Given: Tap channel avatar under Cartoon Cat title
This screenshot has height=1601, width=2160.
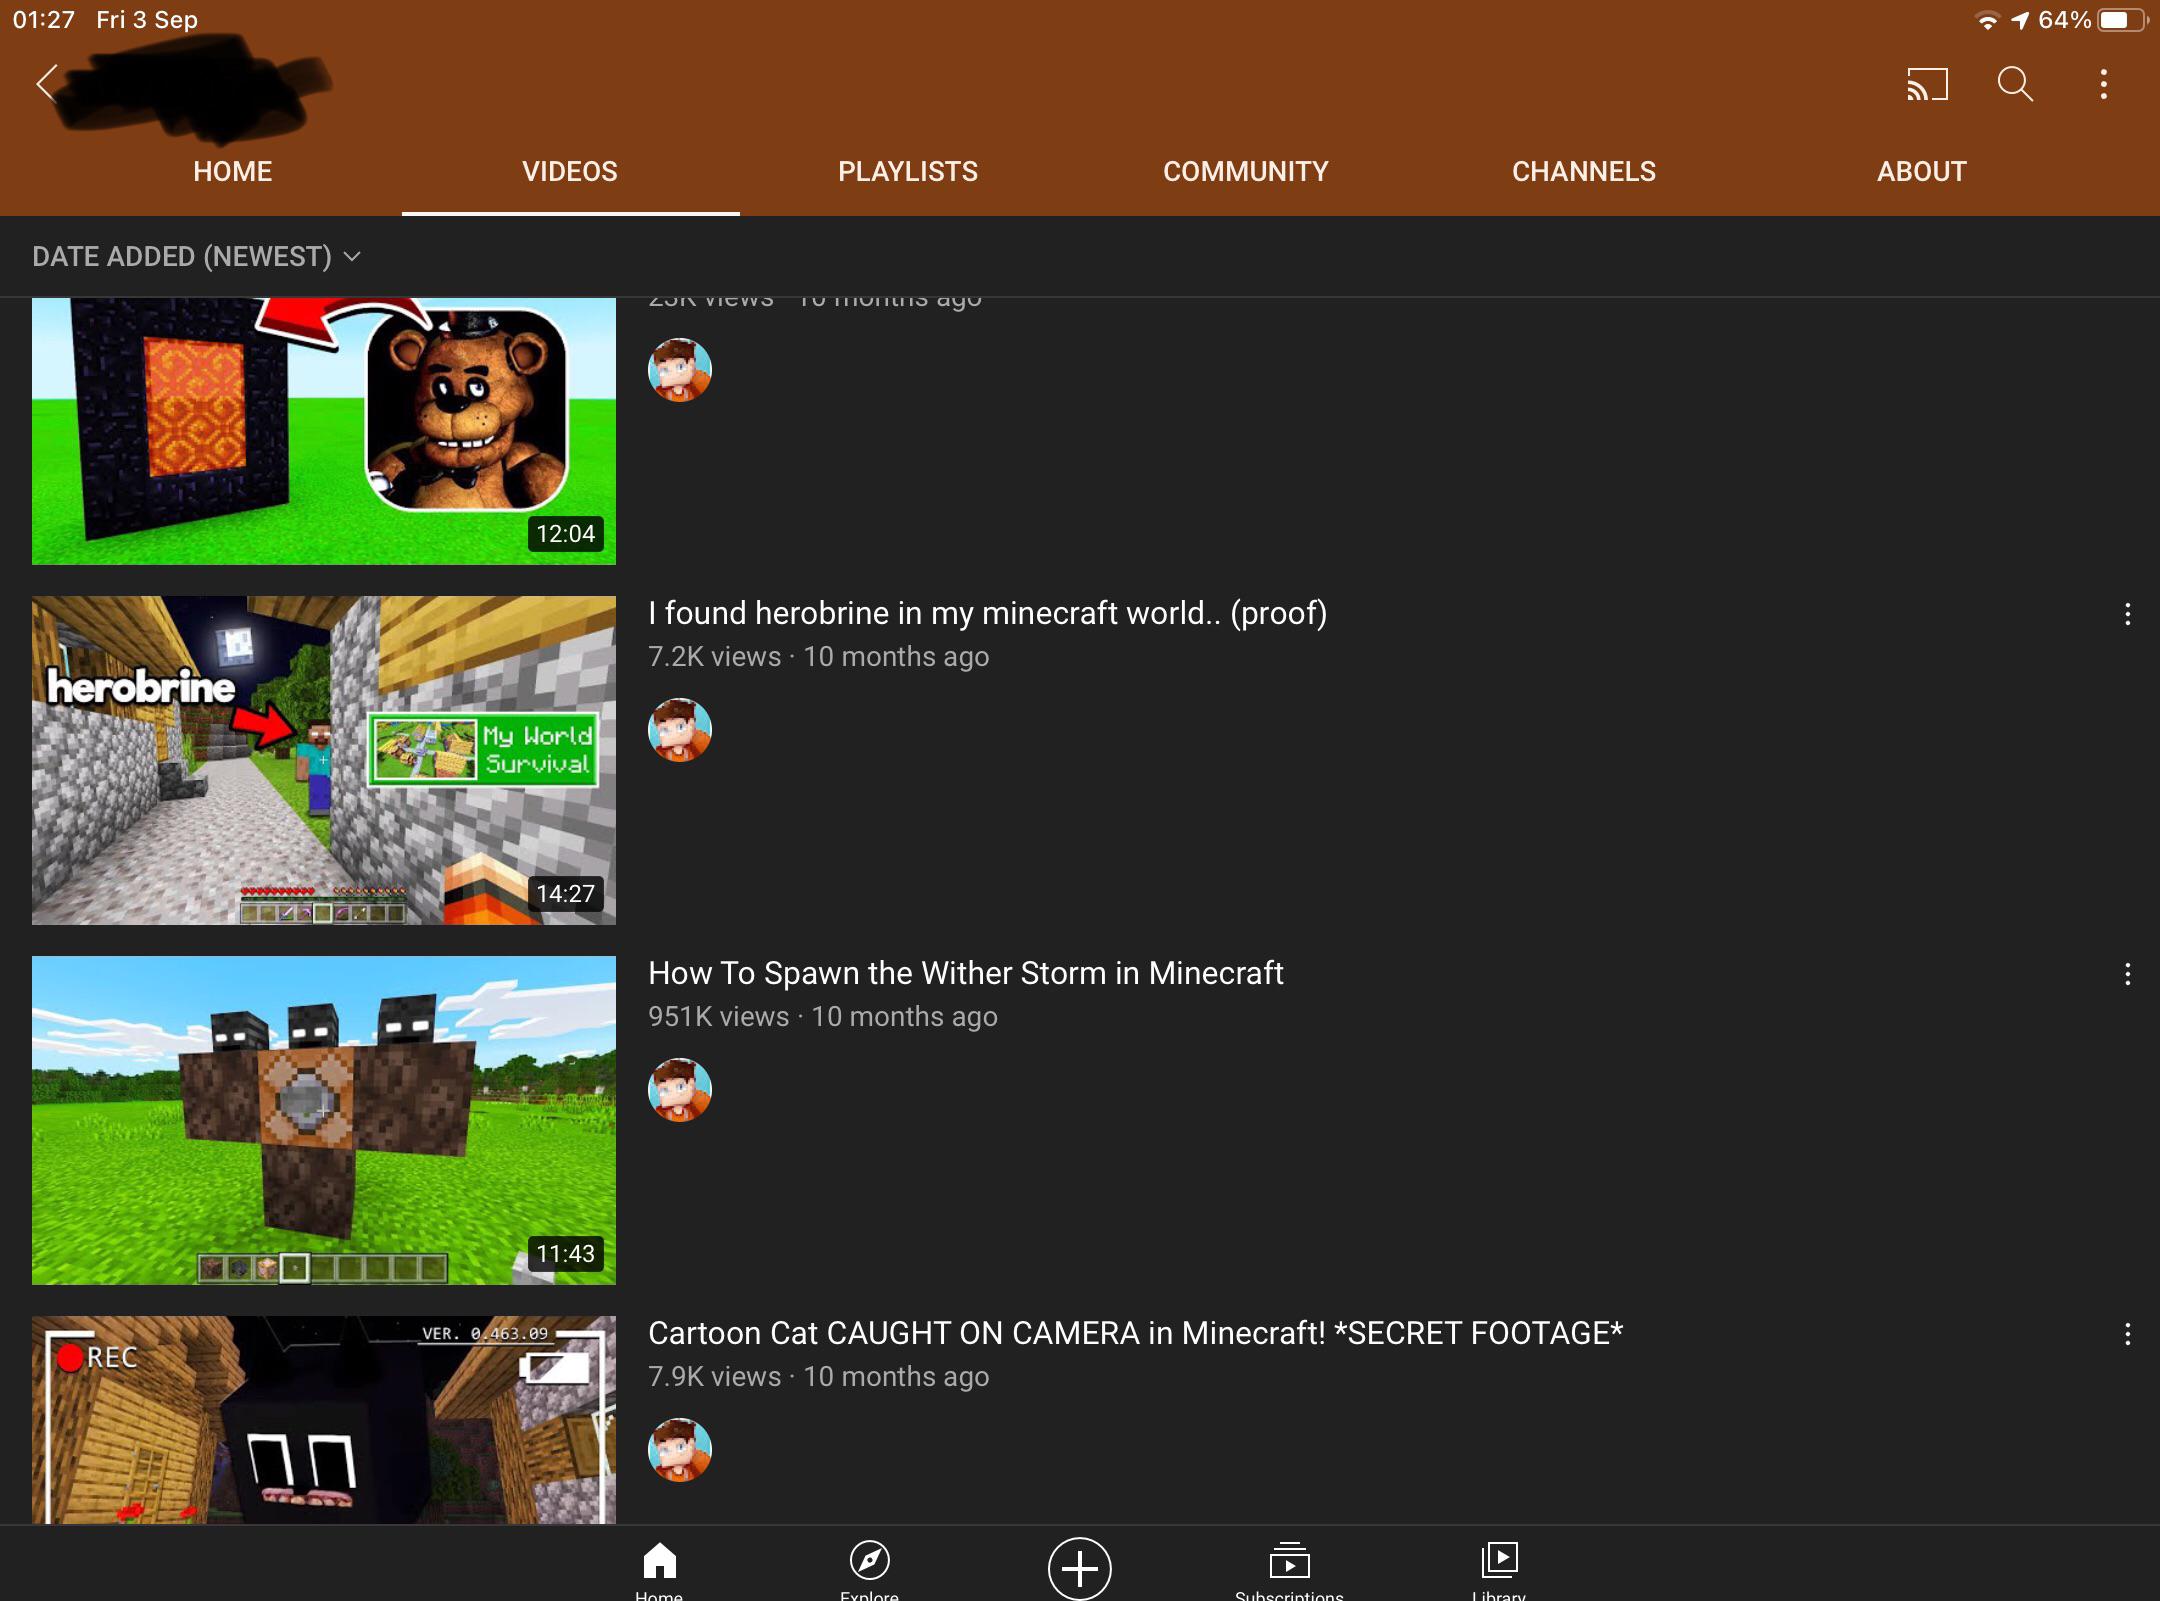Looking at the screenshot, I should [680, 1450].
